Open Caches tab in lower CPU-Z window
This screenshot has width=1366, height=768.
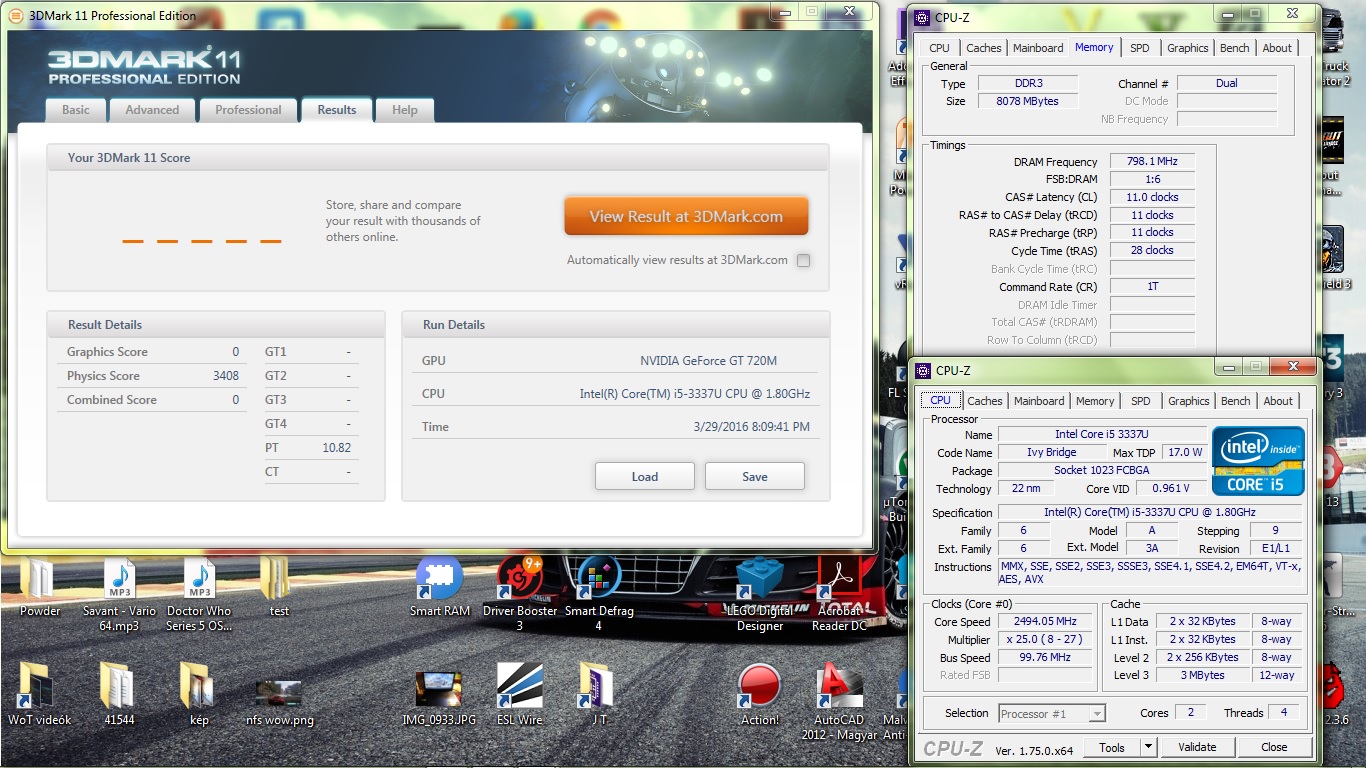pos(984,401)
